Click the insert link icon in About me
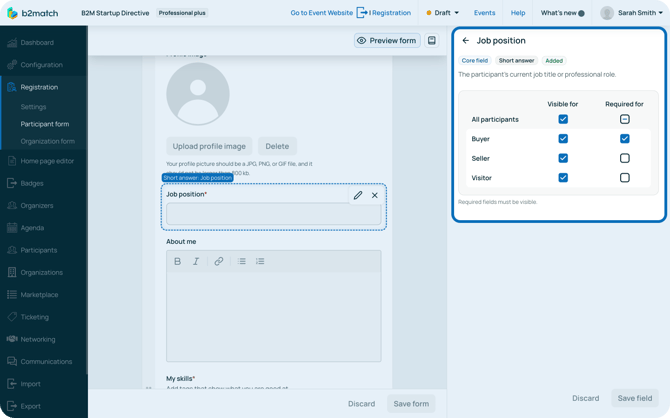Screen dimensions: 670x418 pos(219,261)
